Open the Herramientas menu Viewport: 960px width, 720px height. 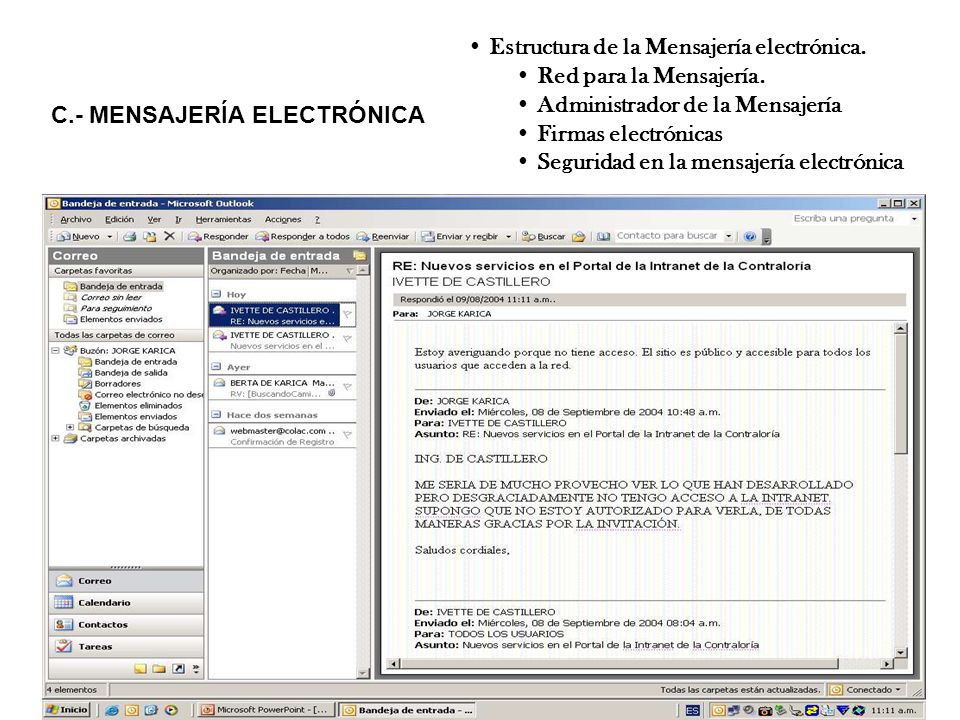(223, 219)
